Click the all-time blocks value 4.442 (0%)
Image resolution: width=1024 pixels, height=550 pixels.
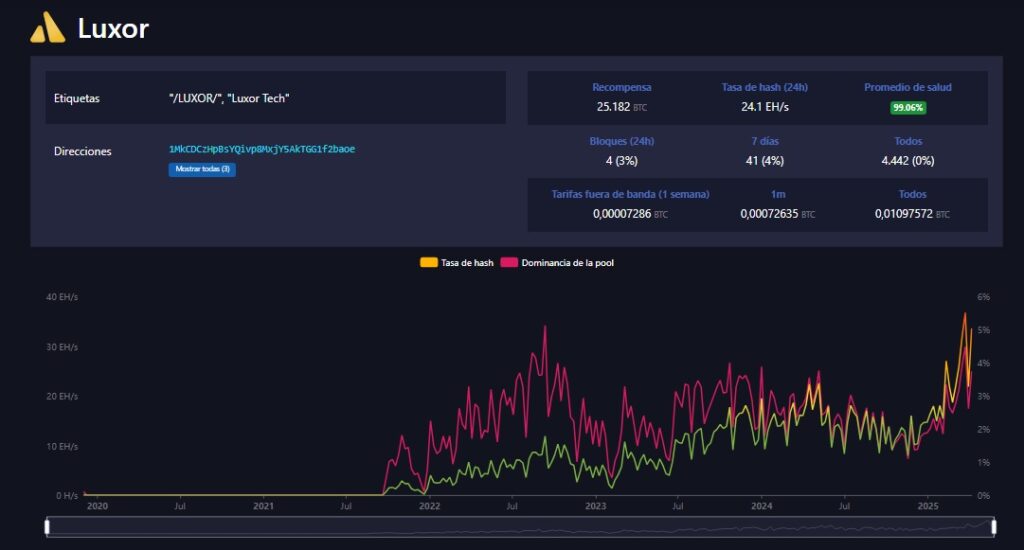point(907,160)
